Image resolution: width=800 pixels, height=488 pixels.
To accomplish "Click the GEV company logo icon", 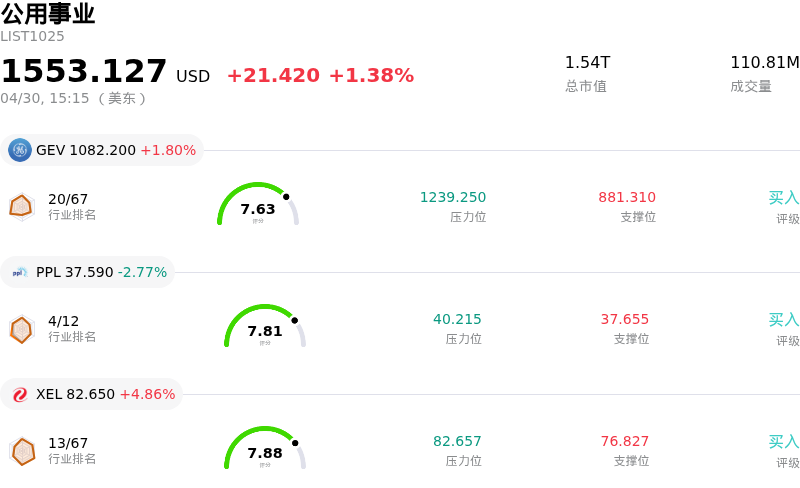I will [x=20, y=150].
